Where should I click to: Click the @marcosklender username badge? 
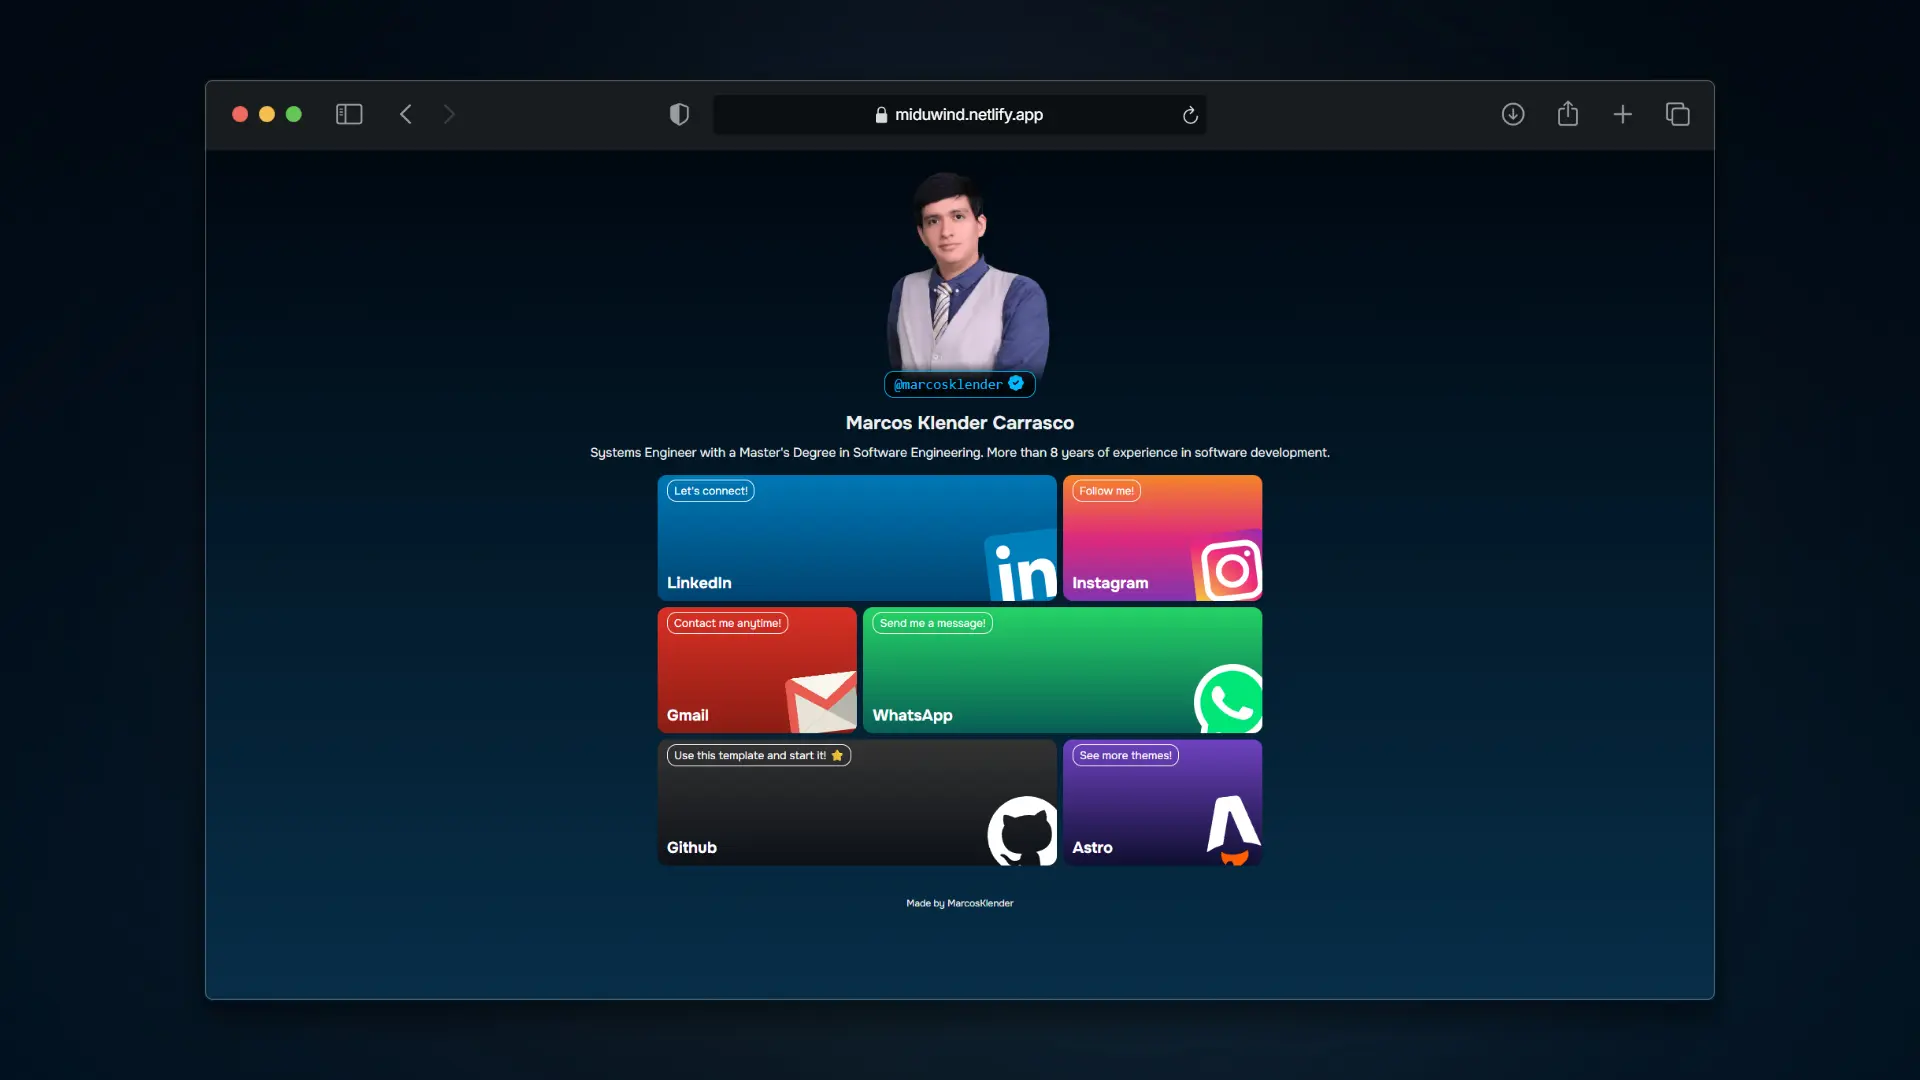(958, 384)
